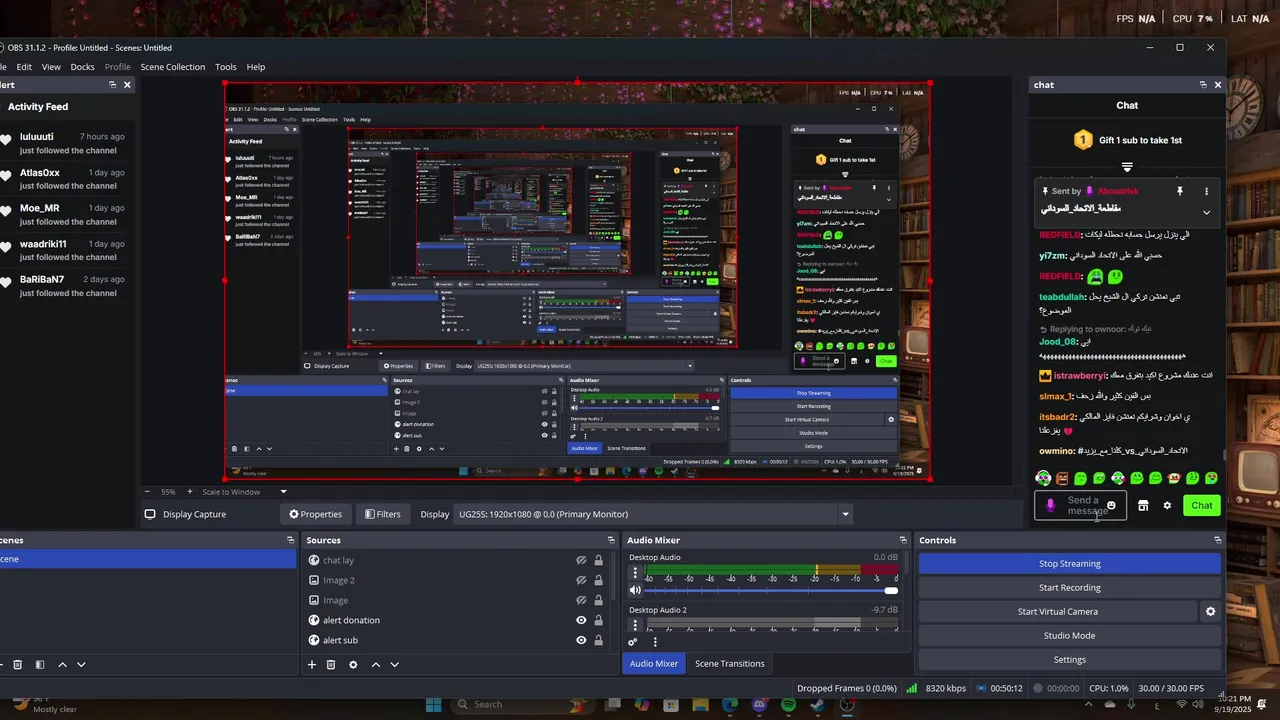Expand the pinned chat message chevron
The height and width of the screenshot is (720, 1280).
tap(1206, 212)
